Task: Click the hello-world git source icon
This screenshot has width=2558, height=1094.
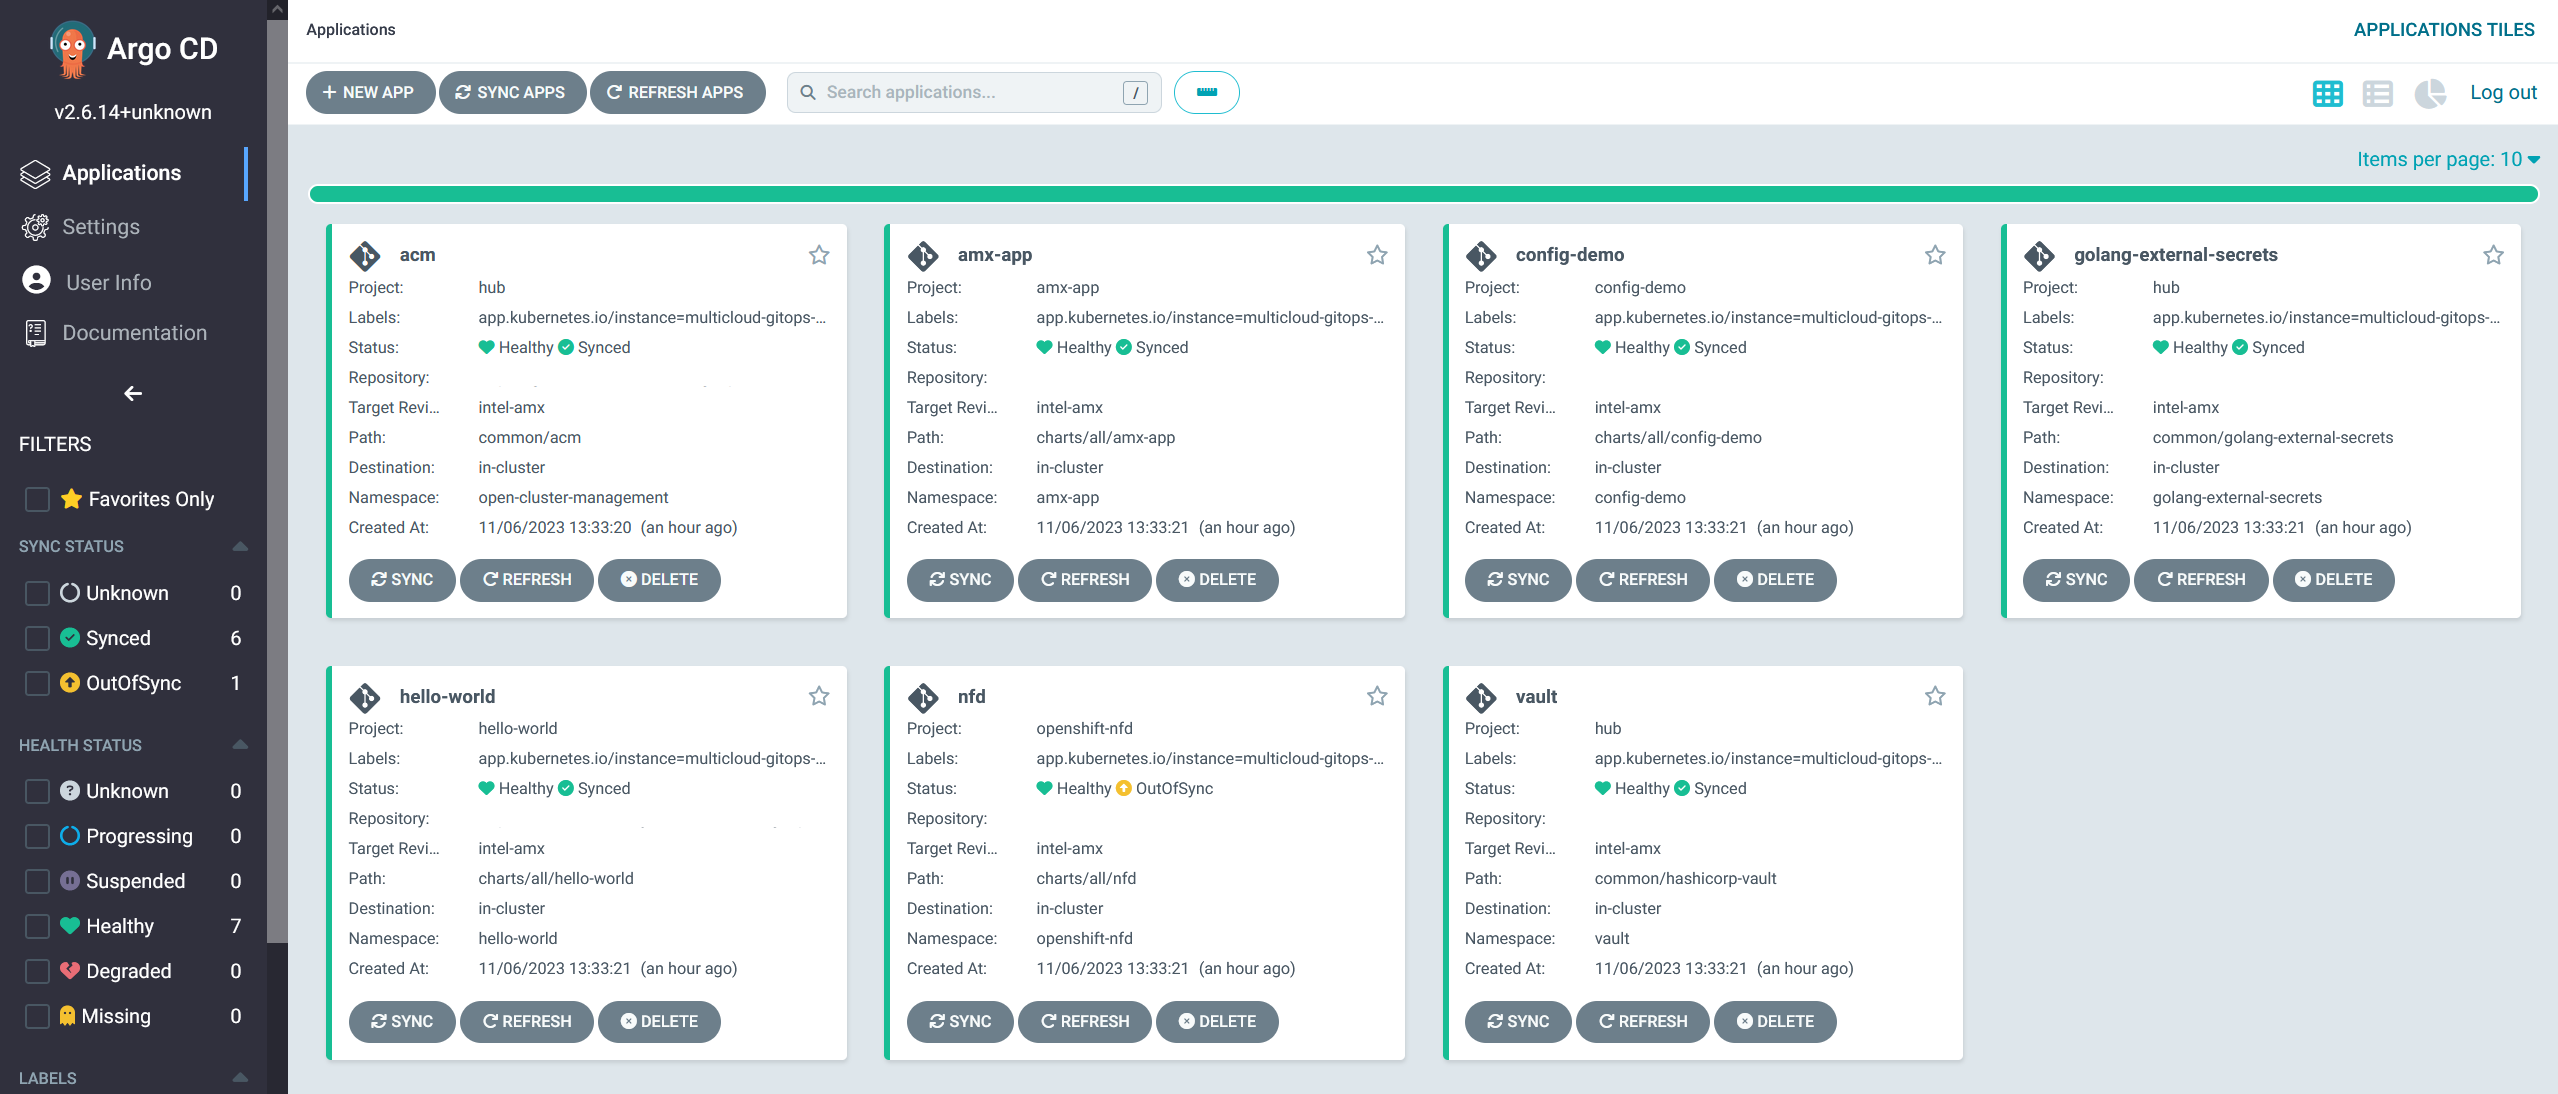Action: (x=365, y=697)
